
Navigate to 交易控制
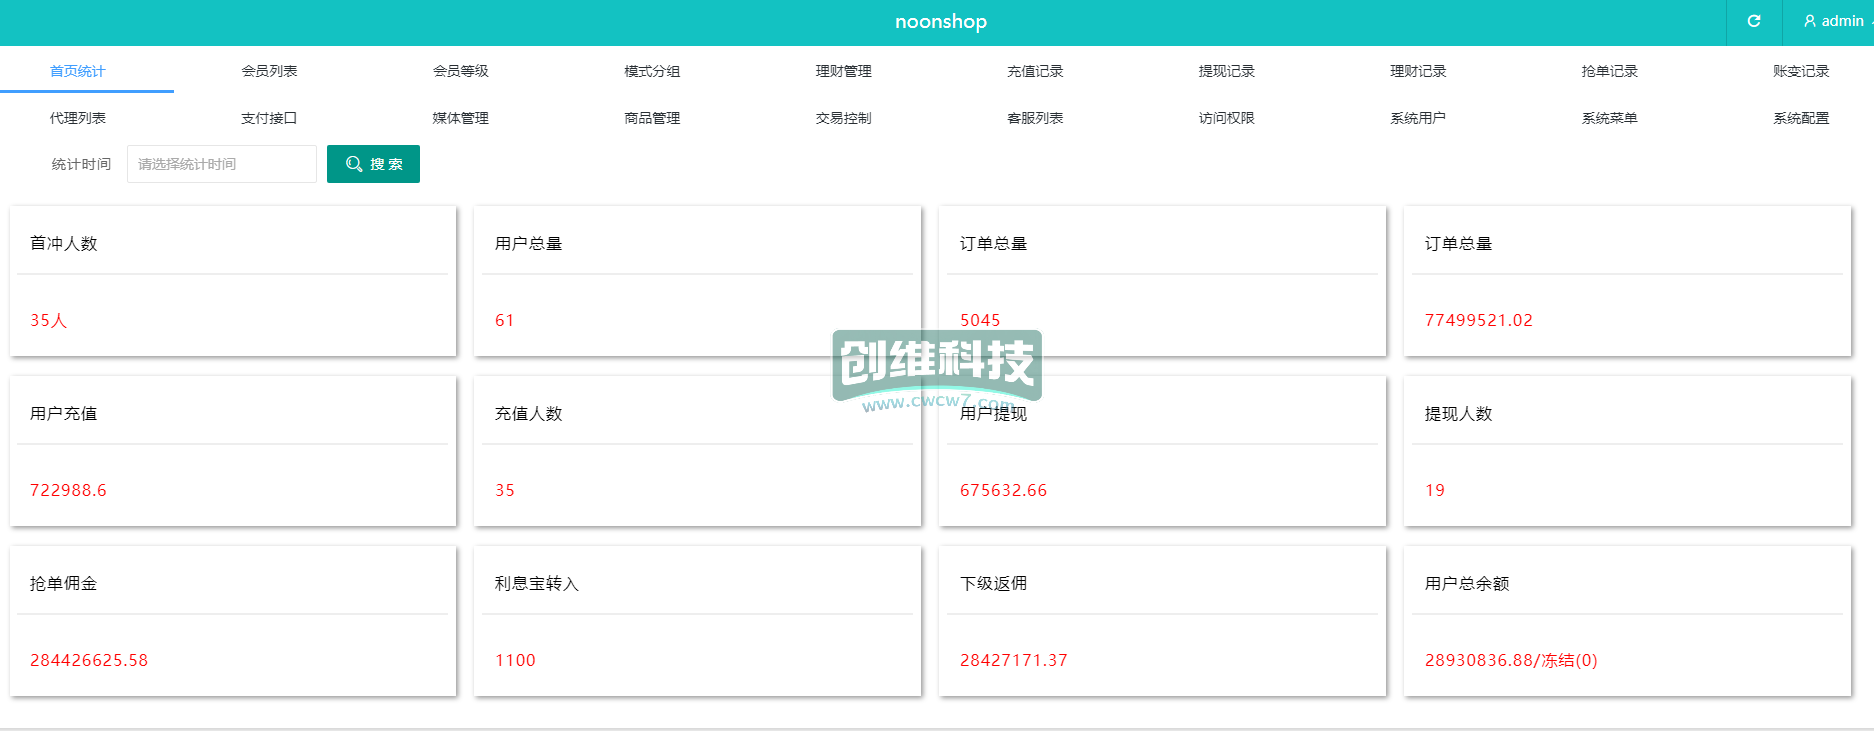pos(844,118)
